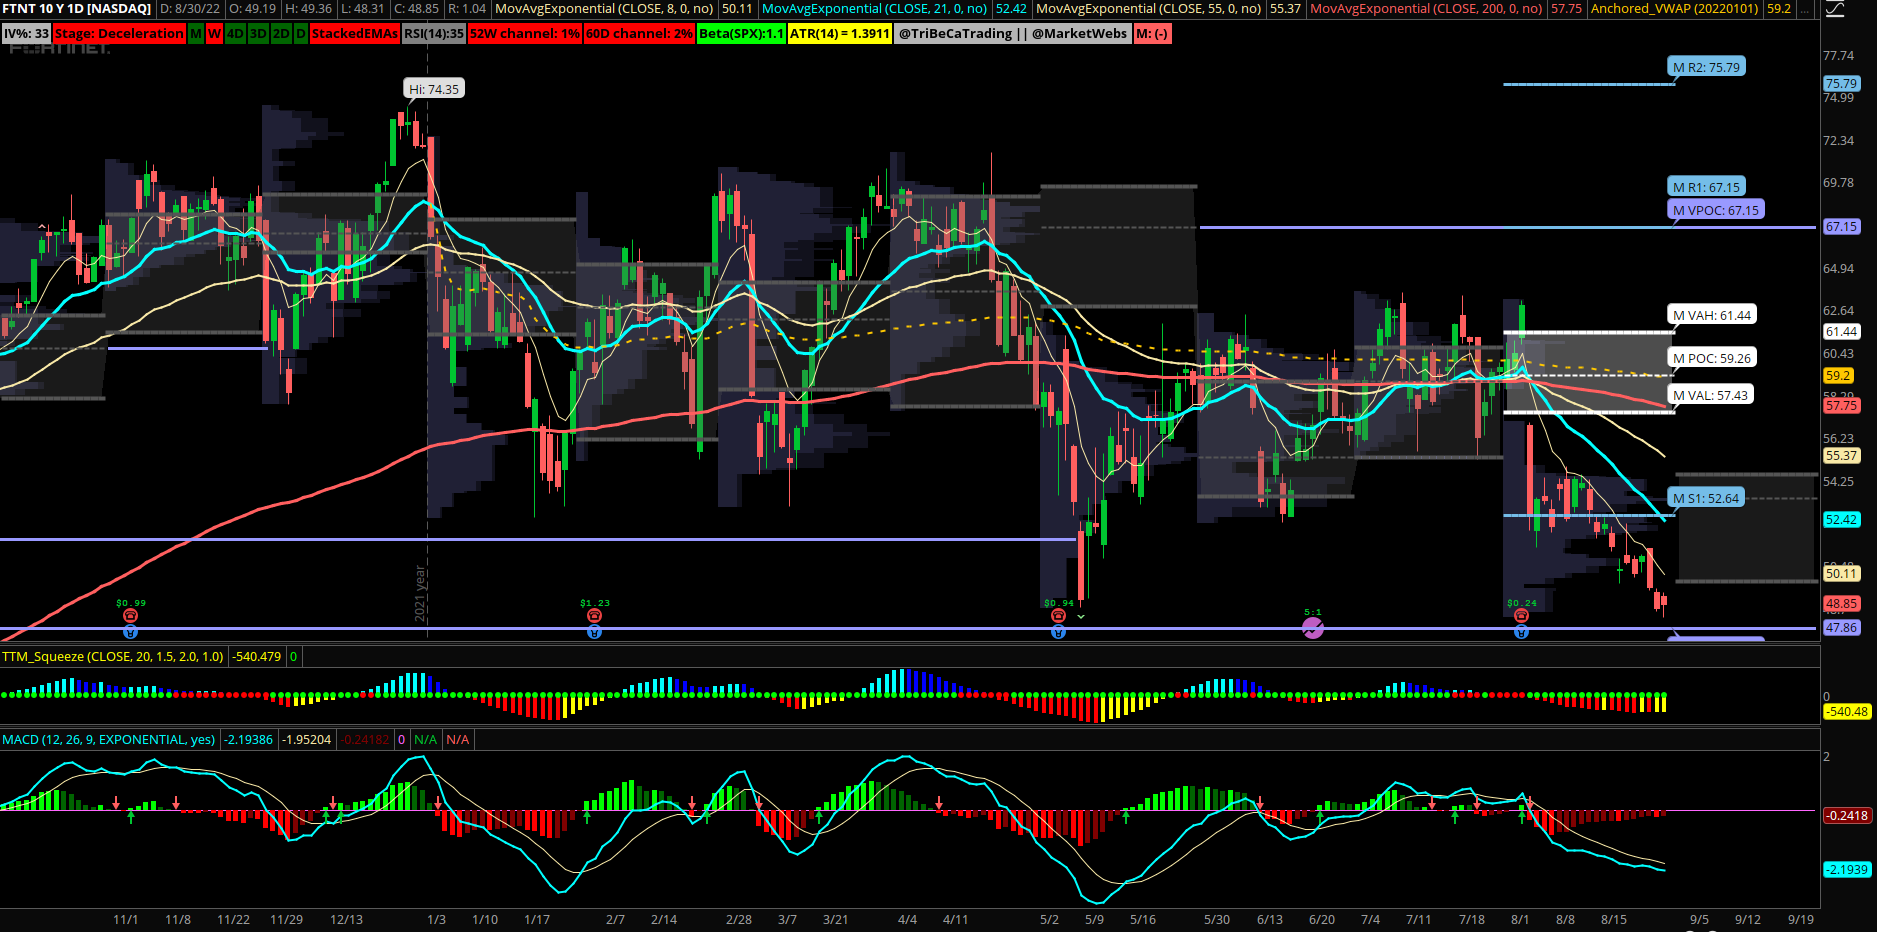This screenshot has height=932, width=1877.
Task: Click the M VAH: 61.44 level bubble
Action: point(1712,315)
